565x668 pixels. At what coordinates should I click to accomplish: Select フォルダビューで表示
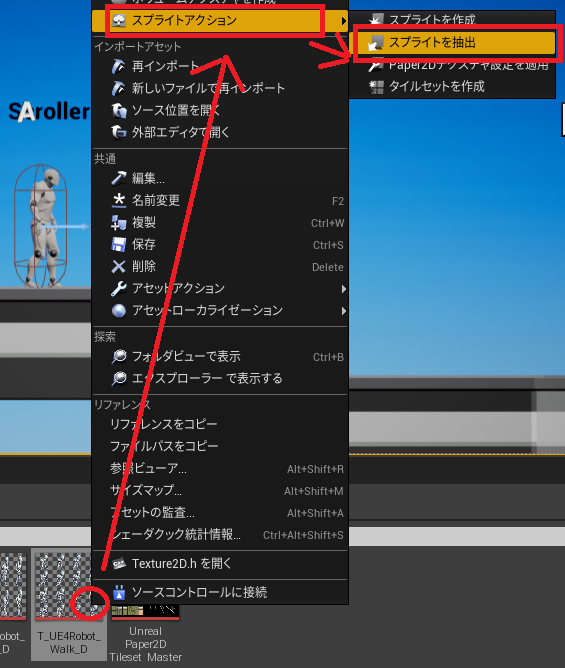pyautogui.click(x=220, y=356)
